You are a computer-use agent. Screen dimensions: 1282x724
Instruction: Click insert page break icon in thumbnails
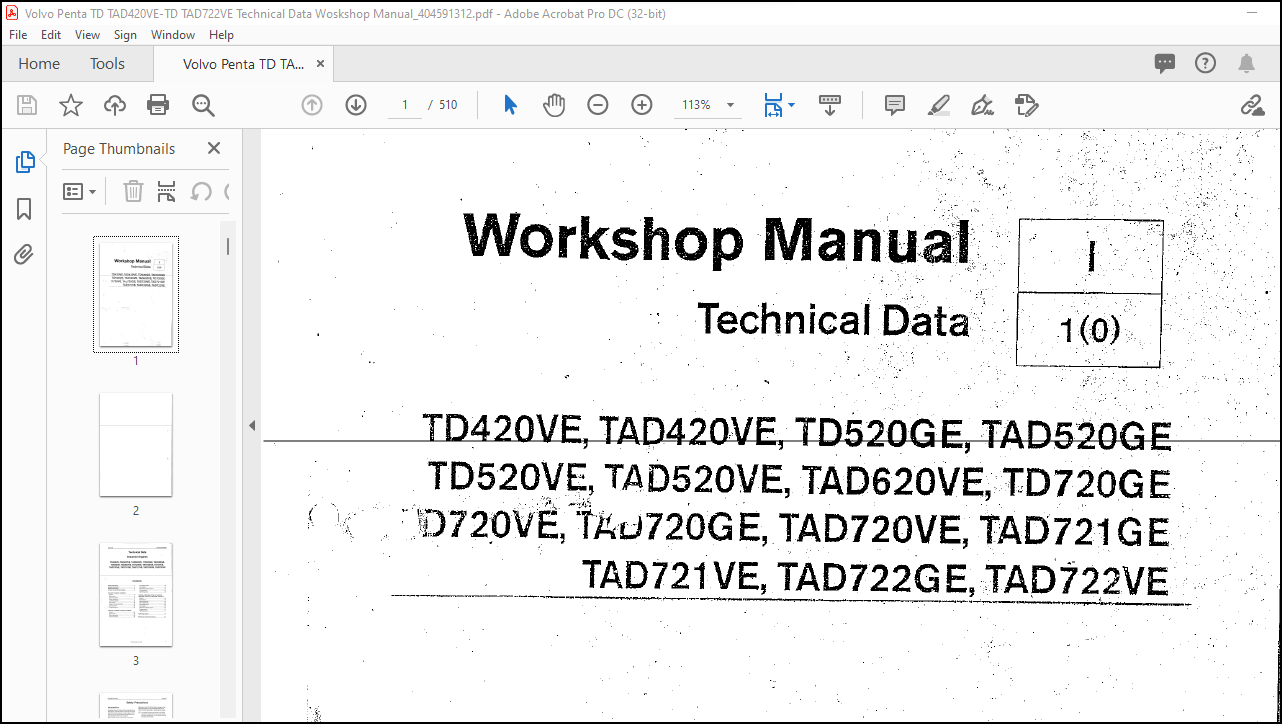pyautogui.click(x=167, y=191)
